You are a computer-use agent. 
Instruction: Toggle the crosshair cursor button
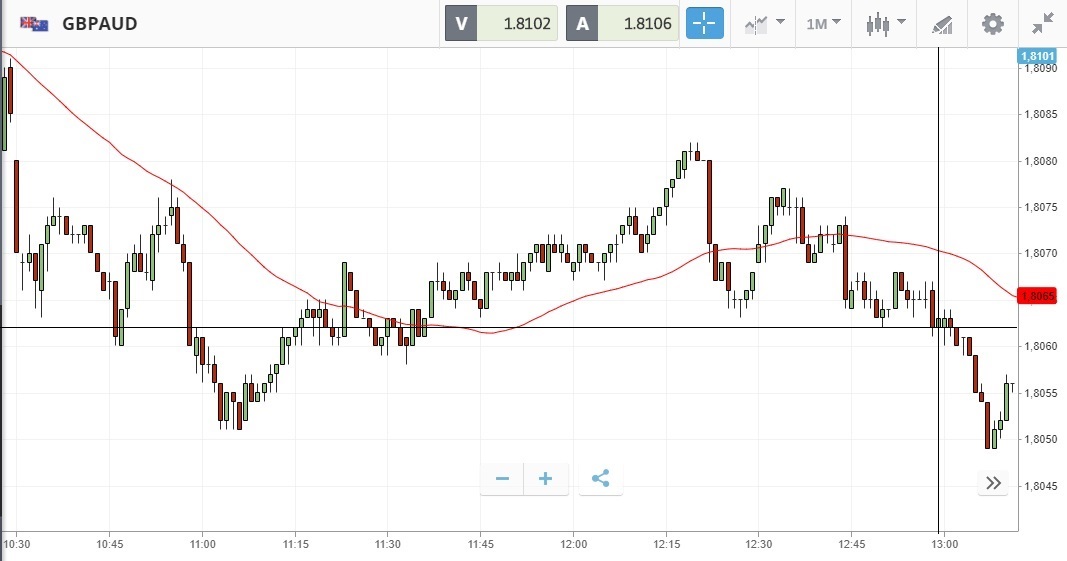(x=704, y=23)
